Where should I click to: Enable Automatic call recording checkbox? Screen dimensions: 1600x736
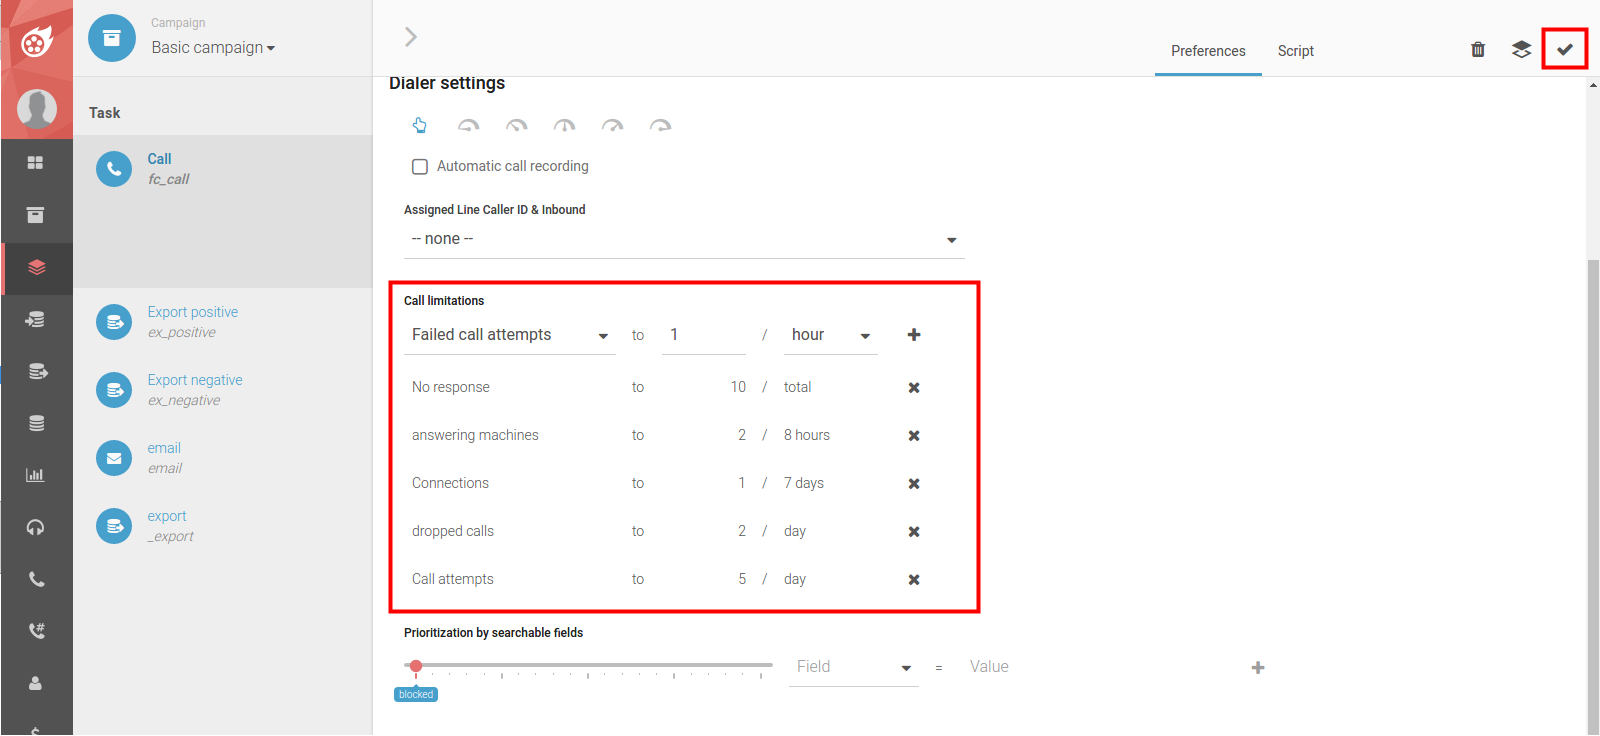(x=420, y=167)
